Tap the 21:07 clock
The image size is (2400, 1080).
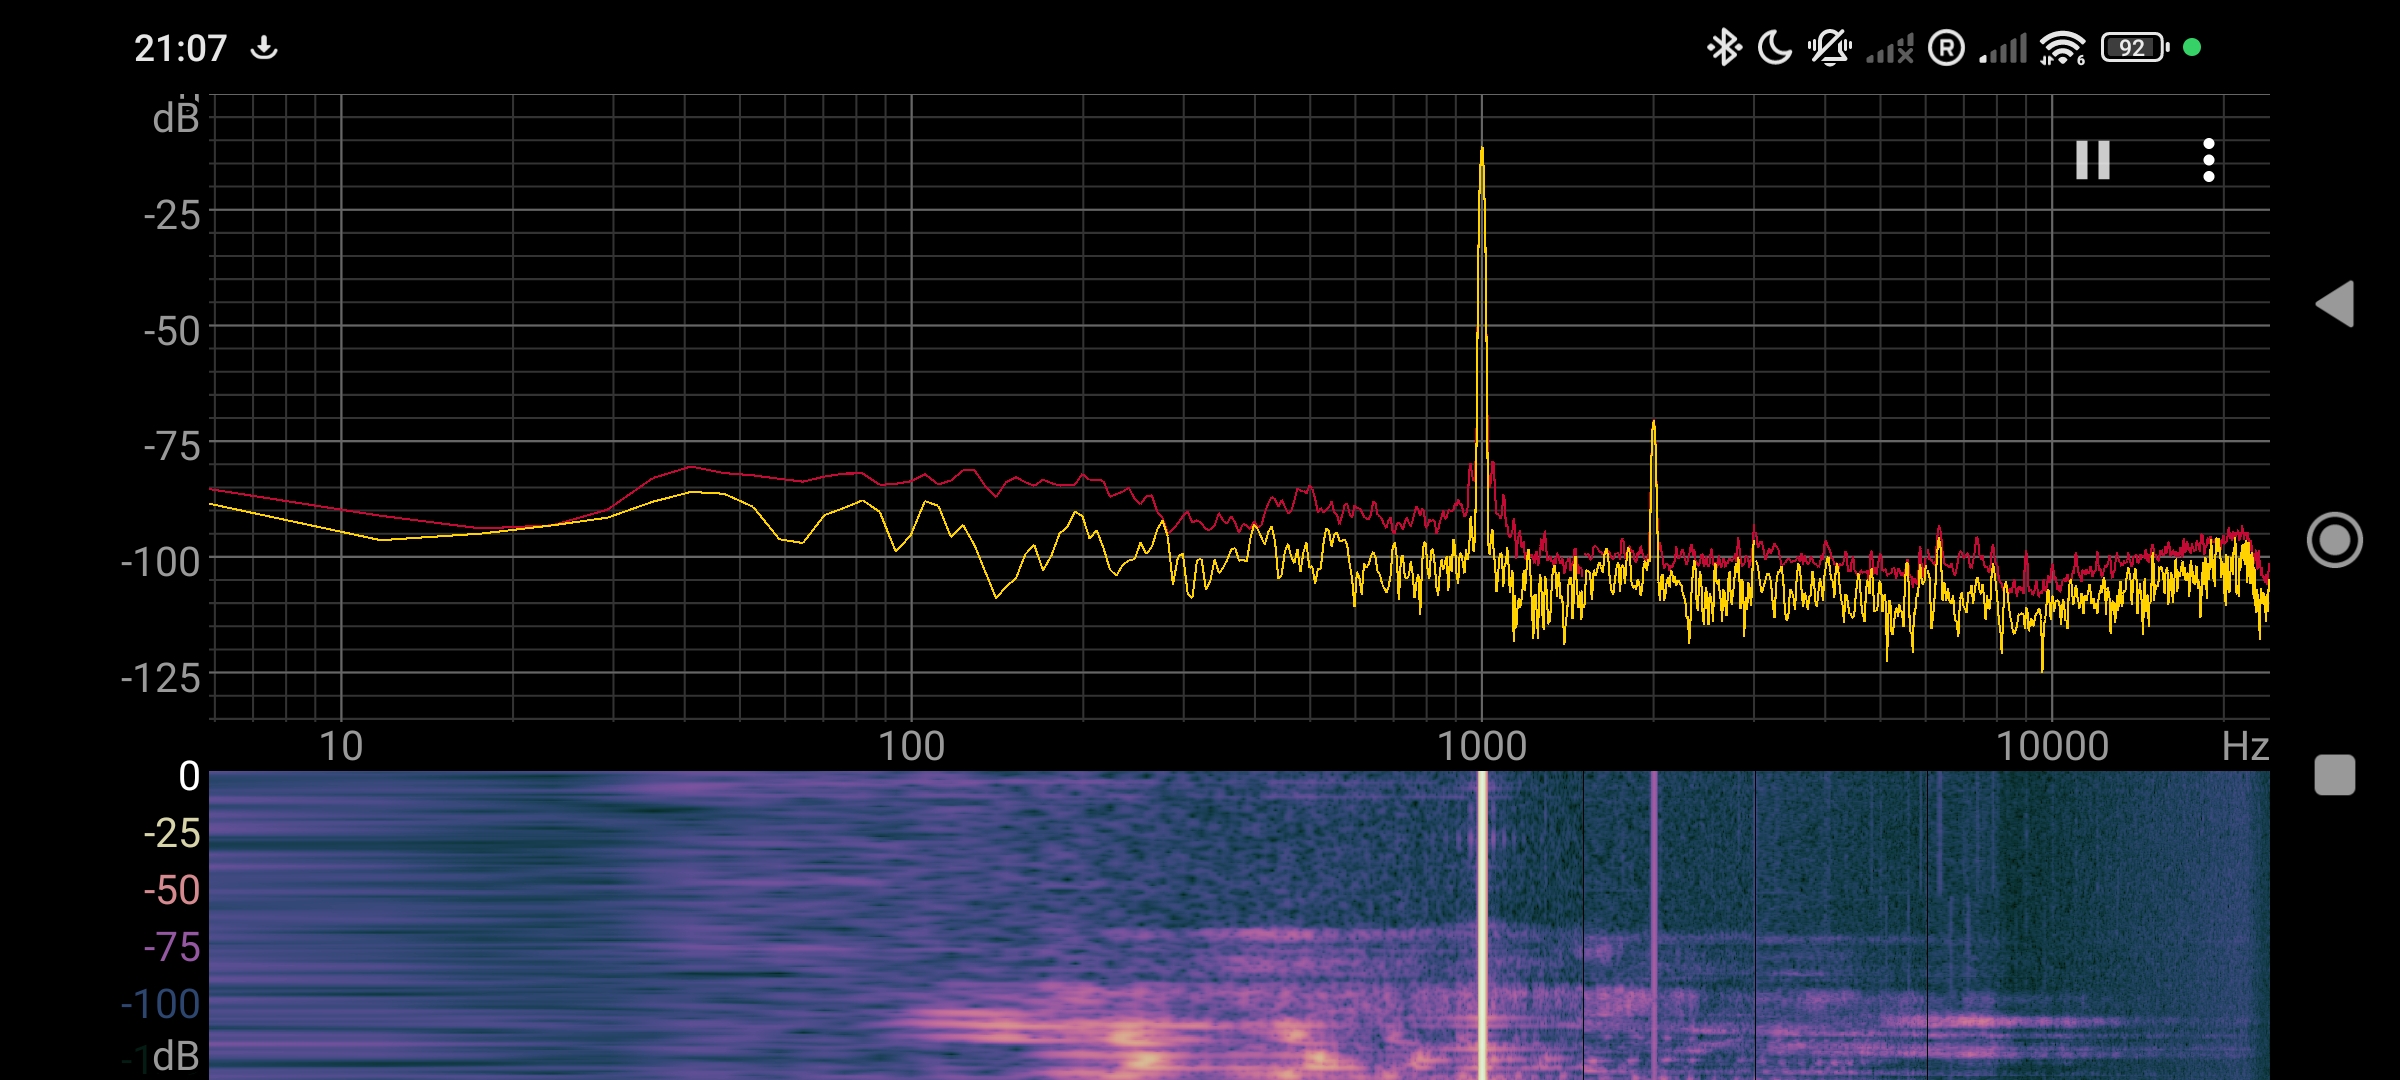point(181,48)
